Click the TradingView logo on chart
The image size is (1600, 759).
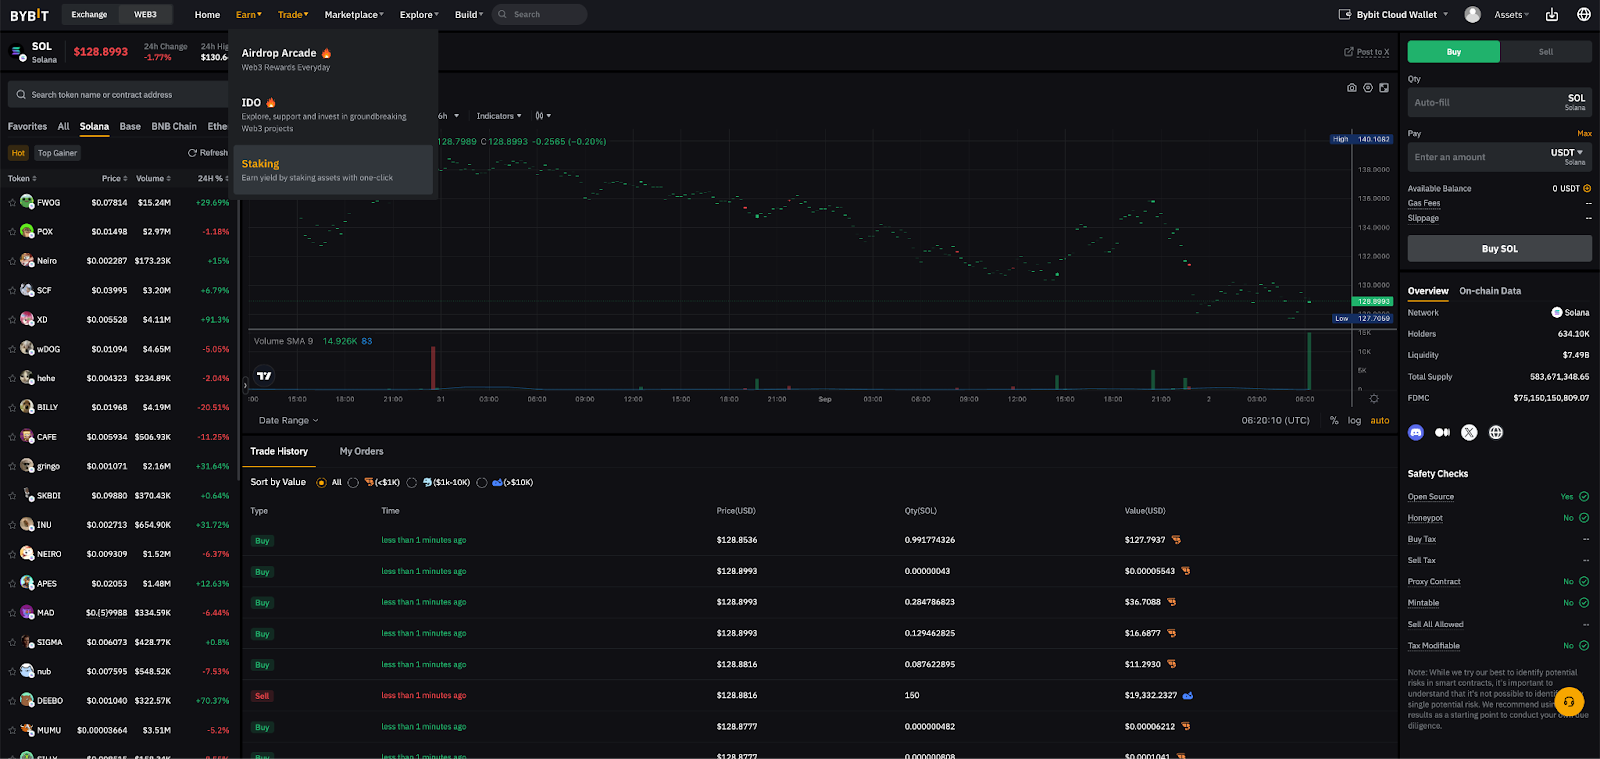tap(264, 376)
